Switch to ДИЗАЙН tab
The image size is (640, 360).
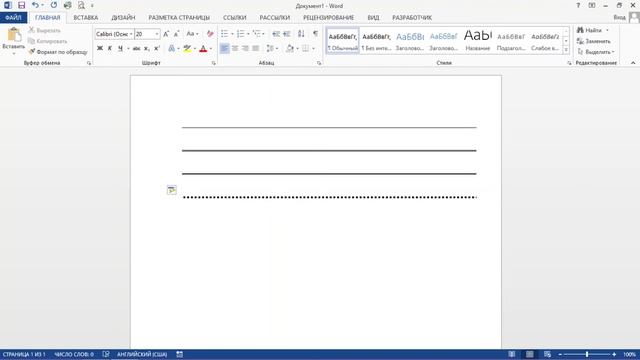pos(123,18)
